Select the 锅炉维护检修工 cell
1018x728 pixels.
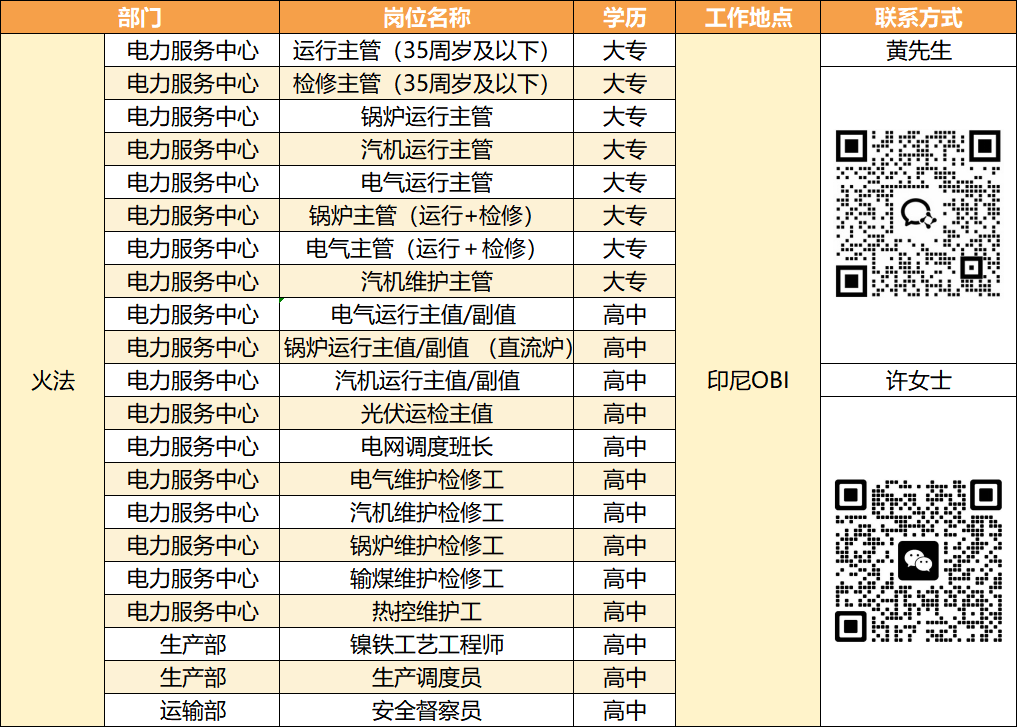(427, 546)
